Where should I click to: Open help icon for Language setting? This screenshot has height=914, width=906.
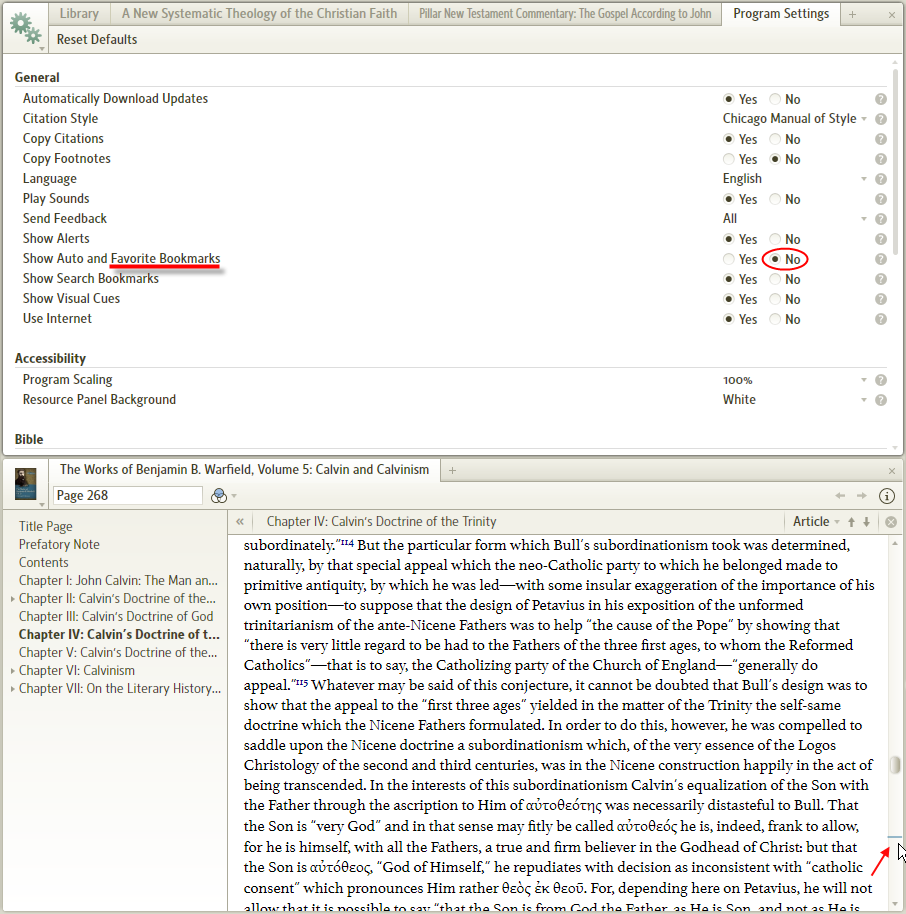point(881,179)
